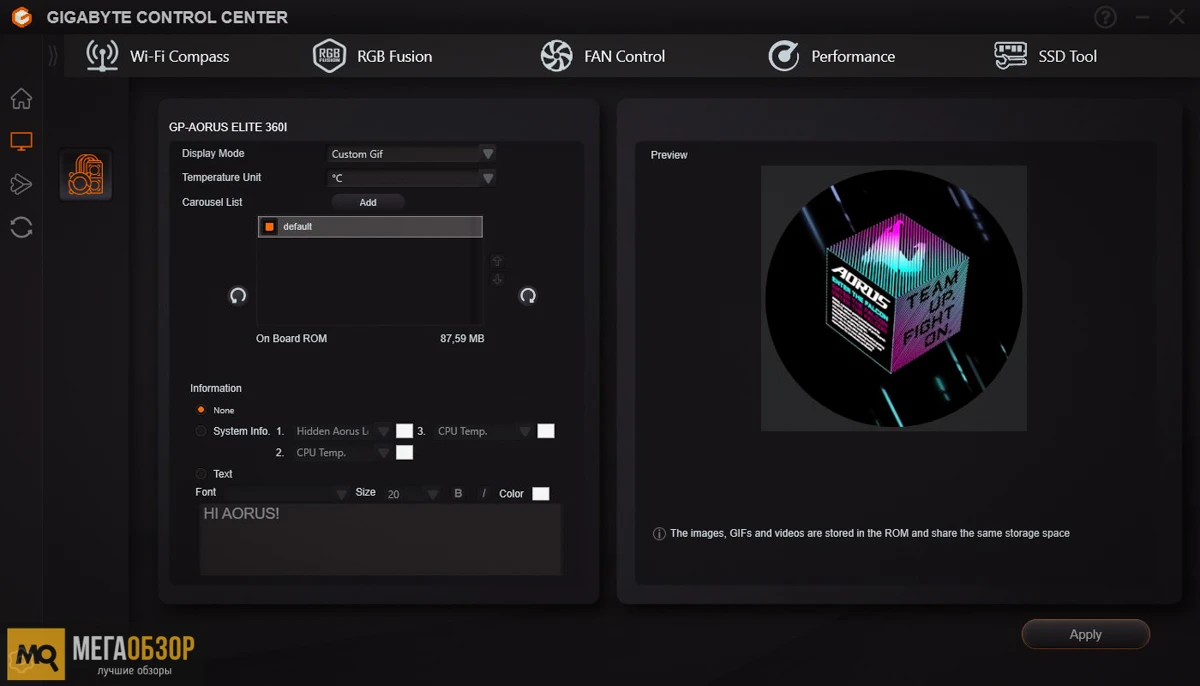
Task: Click the Performance gauge icon
Action: tap(783, 56)
